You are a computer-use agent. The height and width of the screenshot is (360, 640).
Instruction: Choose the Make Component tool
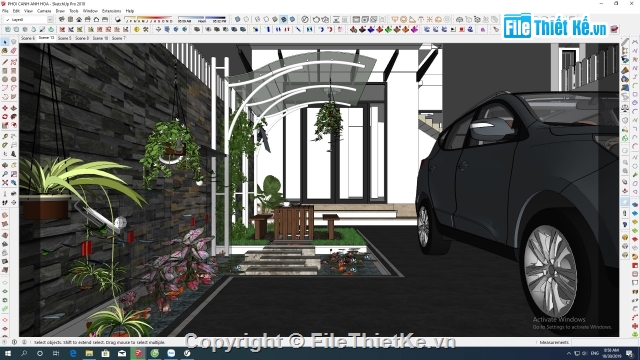pyautogui.click(x=13, y=42)
